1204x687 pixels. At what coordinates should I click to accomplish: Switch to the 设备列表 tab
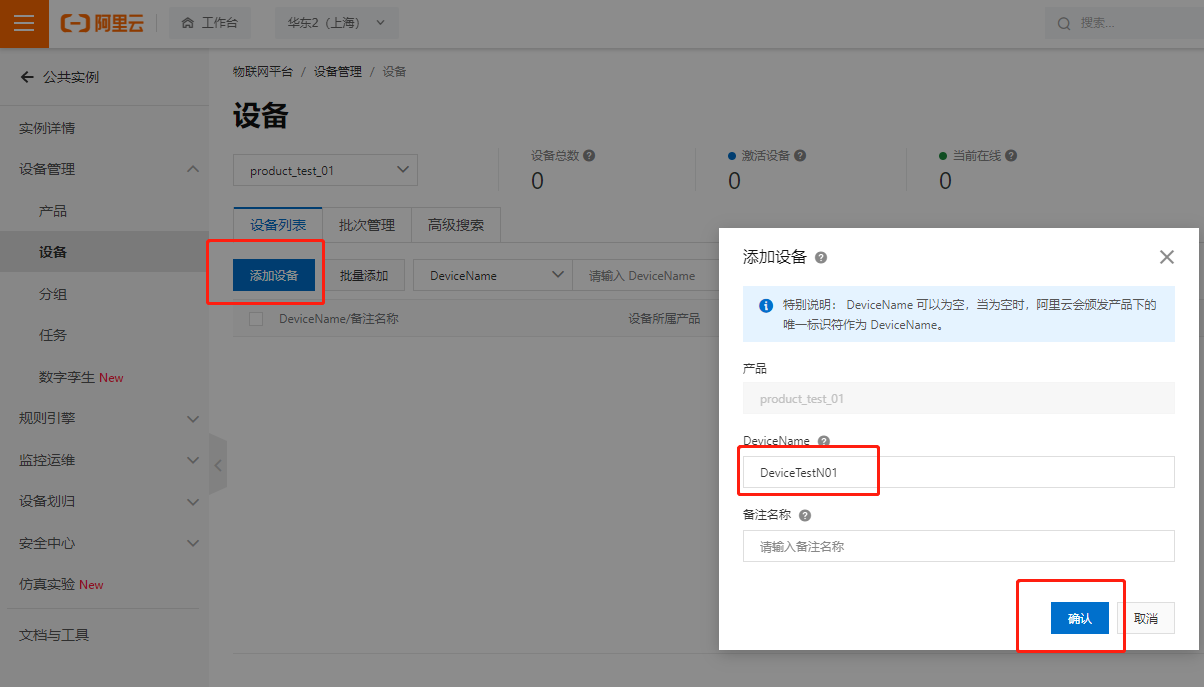point(278,225)
